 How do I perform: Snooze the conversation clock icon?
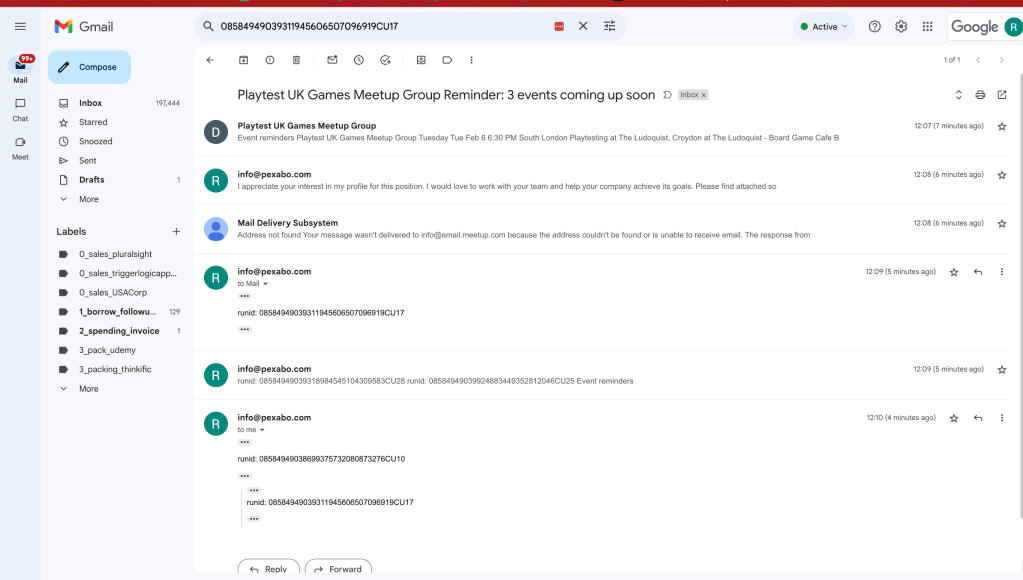[x=359, y=60]
